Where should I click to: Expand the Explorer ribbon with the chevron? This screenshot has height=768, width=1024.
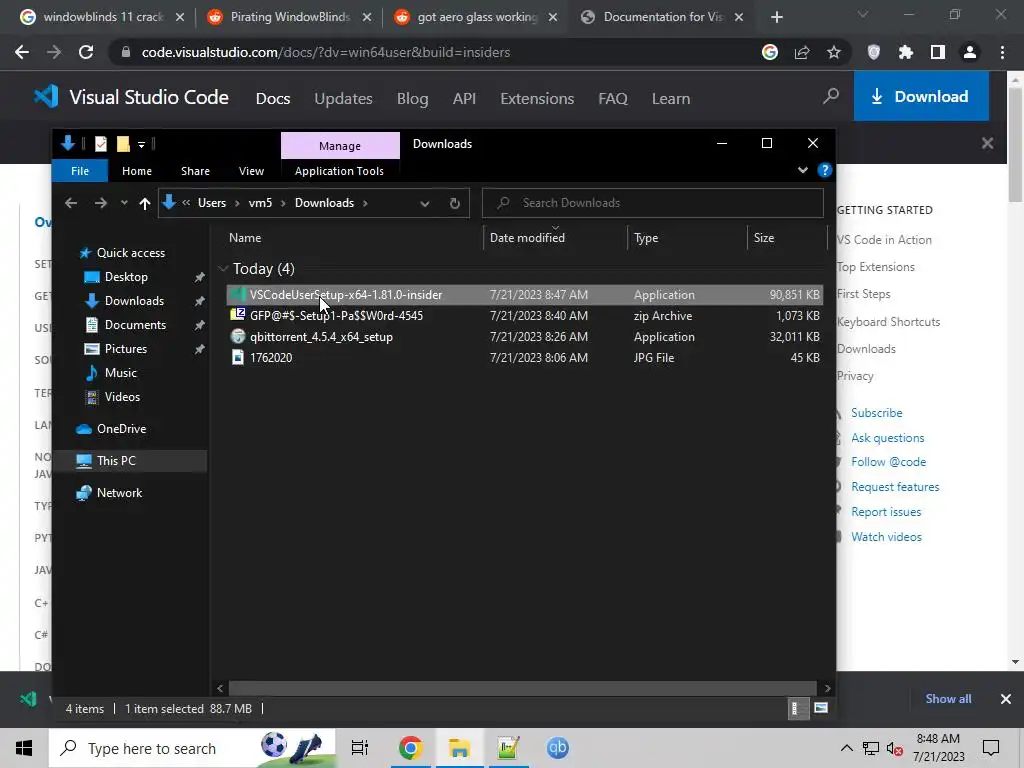pos(803,170)
